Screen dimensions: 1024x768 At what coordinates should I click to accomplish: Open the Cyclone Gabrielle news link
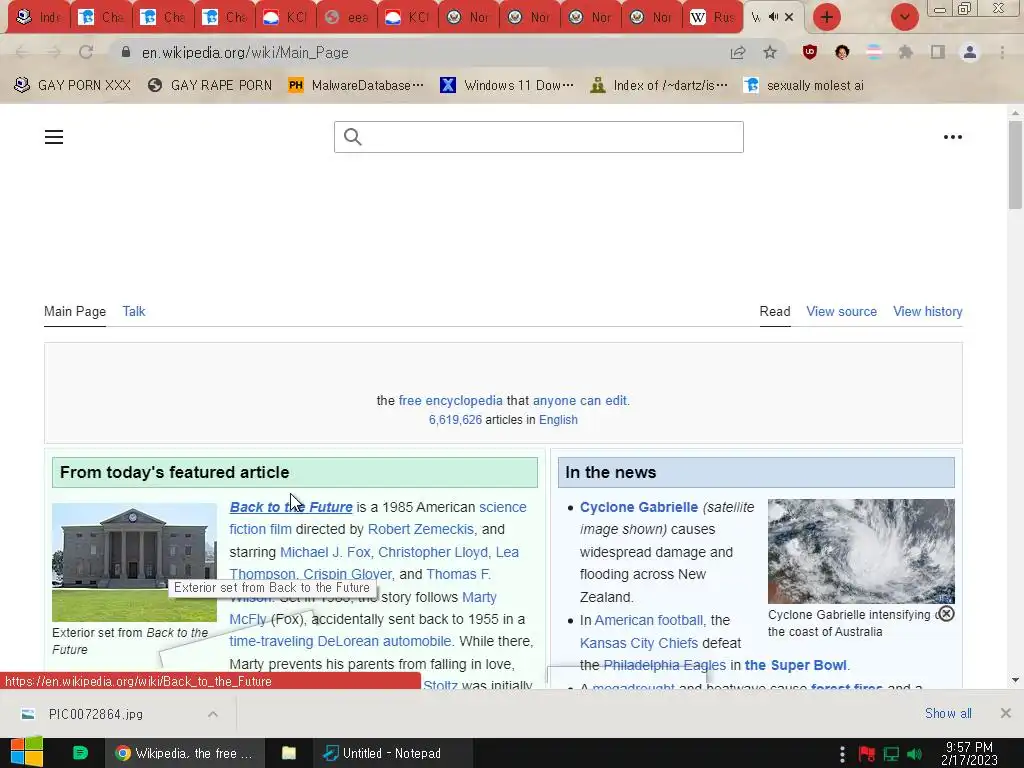[x=639, y=507]
